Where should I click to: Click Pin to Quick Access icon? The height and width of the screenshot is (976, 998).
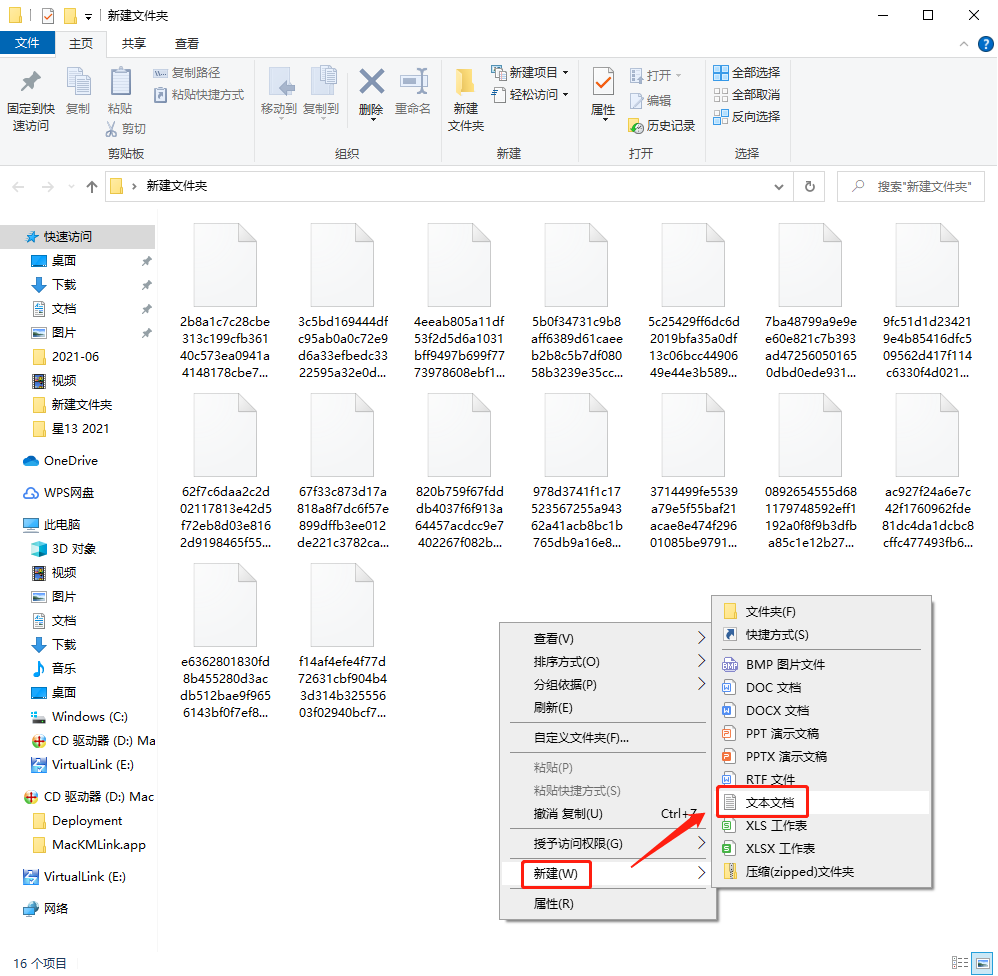(x=31, y=83)
